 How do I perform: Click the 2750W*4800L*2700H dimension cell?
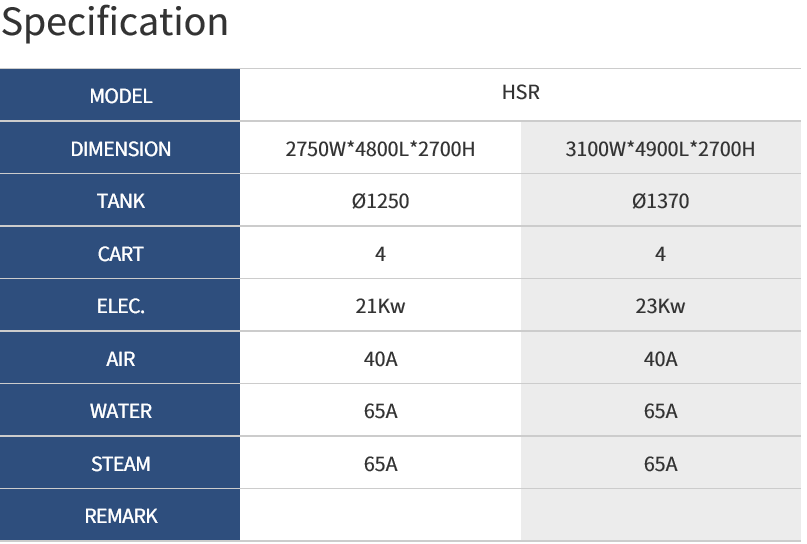tap(380, 149)
